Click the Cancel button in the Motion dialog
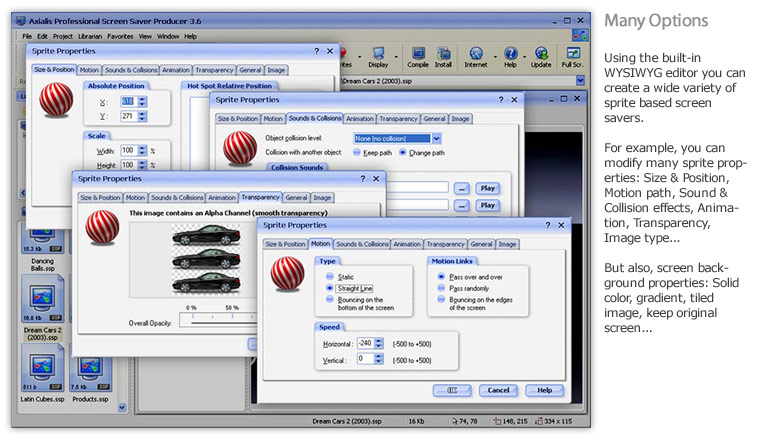Screen dimensions: 760x440 click(x=498, y=390)
